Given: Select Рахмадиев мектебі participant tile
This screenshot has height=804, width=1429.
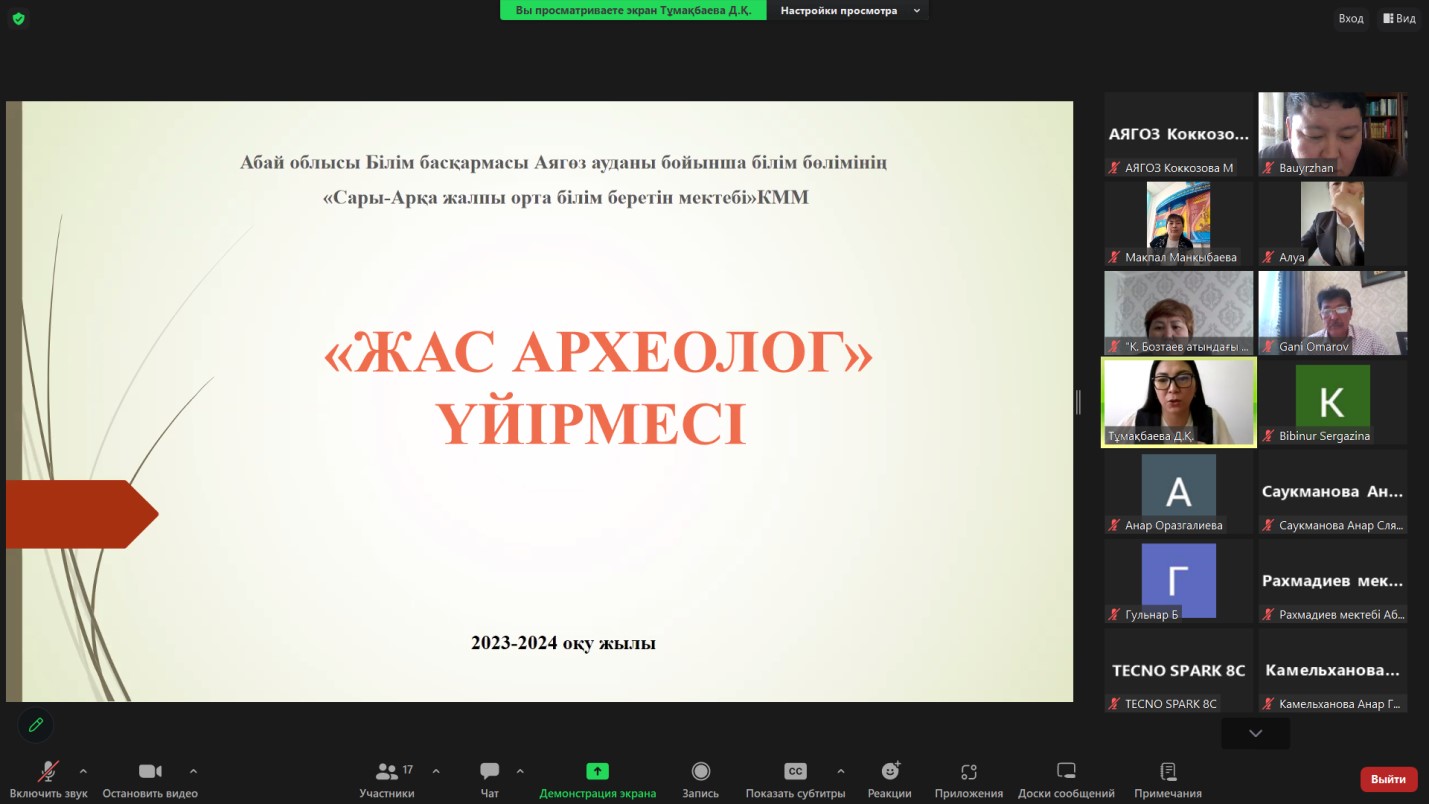Looking at the screenshot, I should (x=1333, y=581).
